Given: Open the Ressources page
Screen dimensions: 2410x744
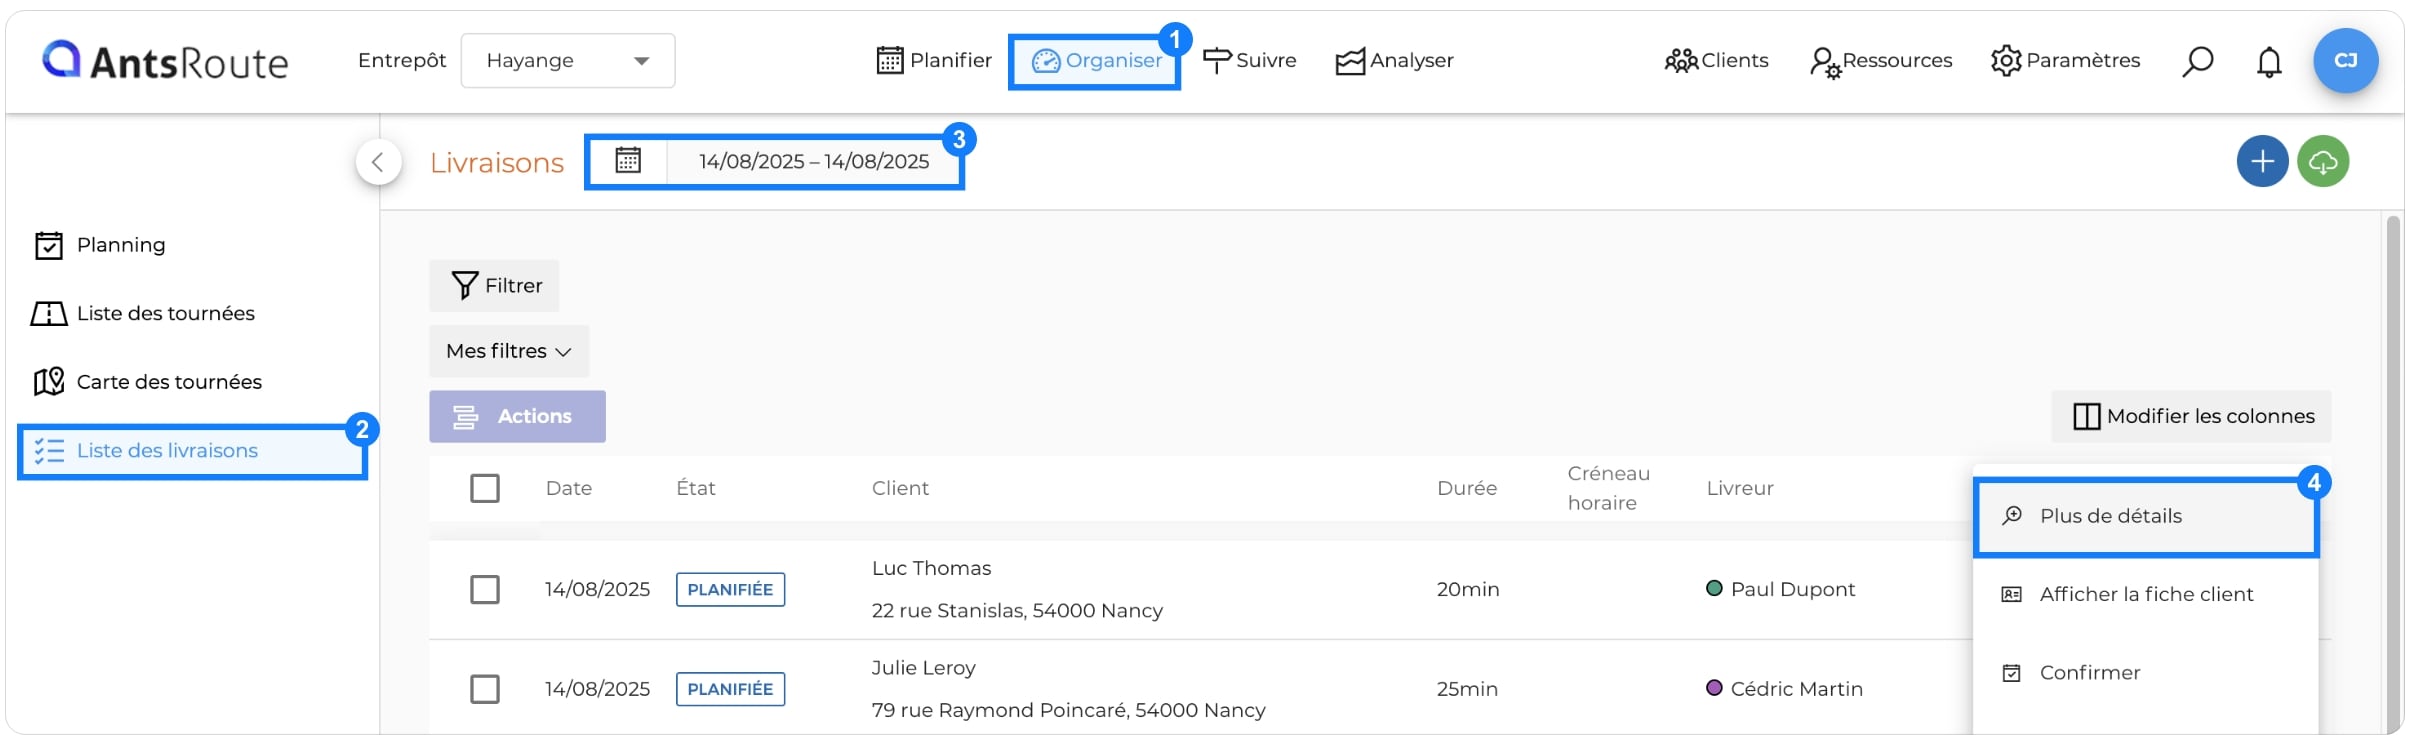Looking at the screenshot, I should (1881, 62).
